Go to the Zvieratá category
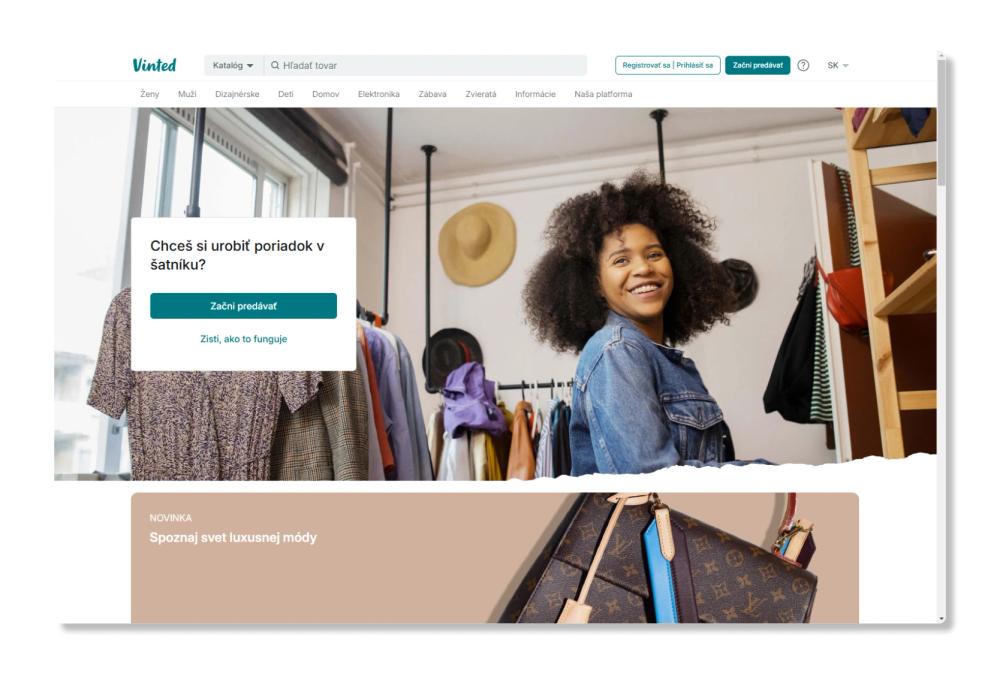Image resolution: width=1000 pixels, height=674 pixels. [x=480, y=94]
